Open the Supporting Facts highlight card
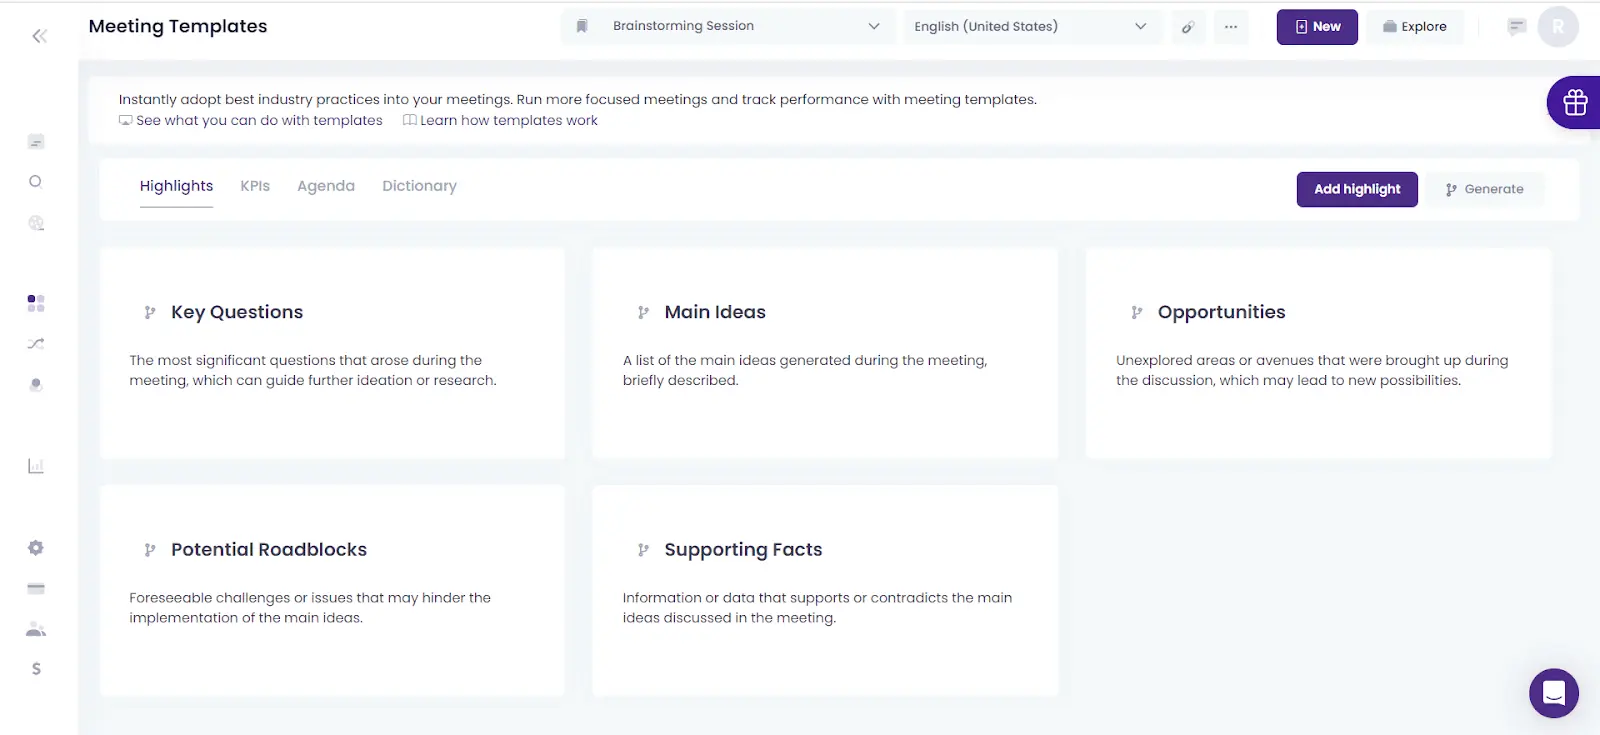 point(825,591)
